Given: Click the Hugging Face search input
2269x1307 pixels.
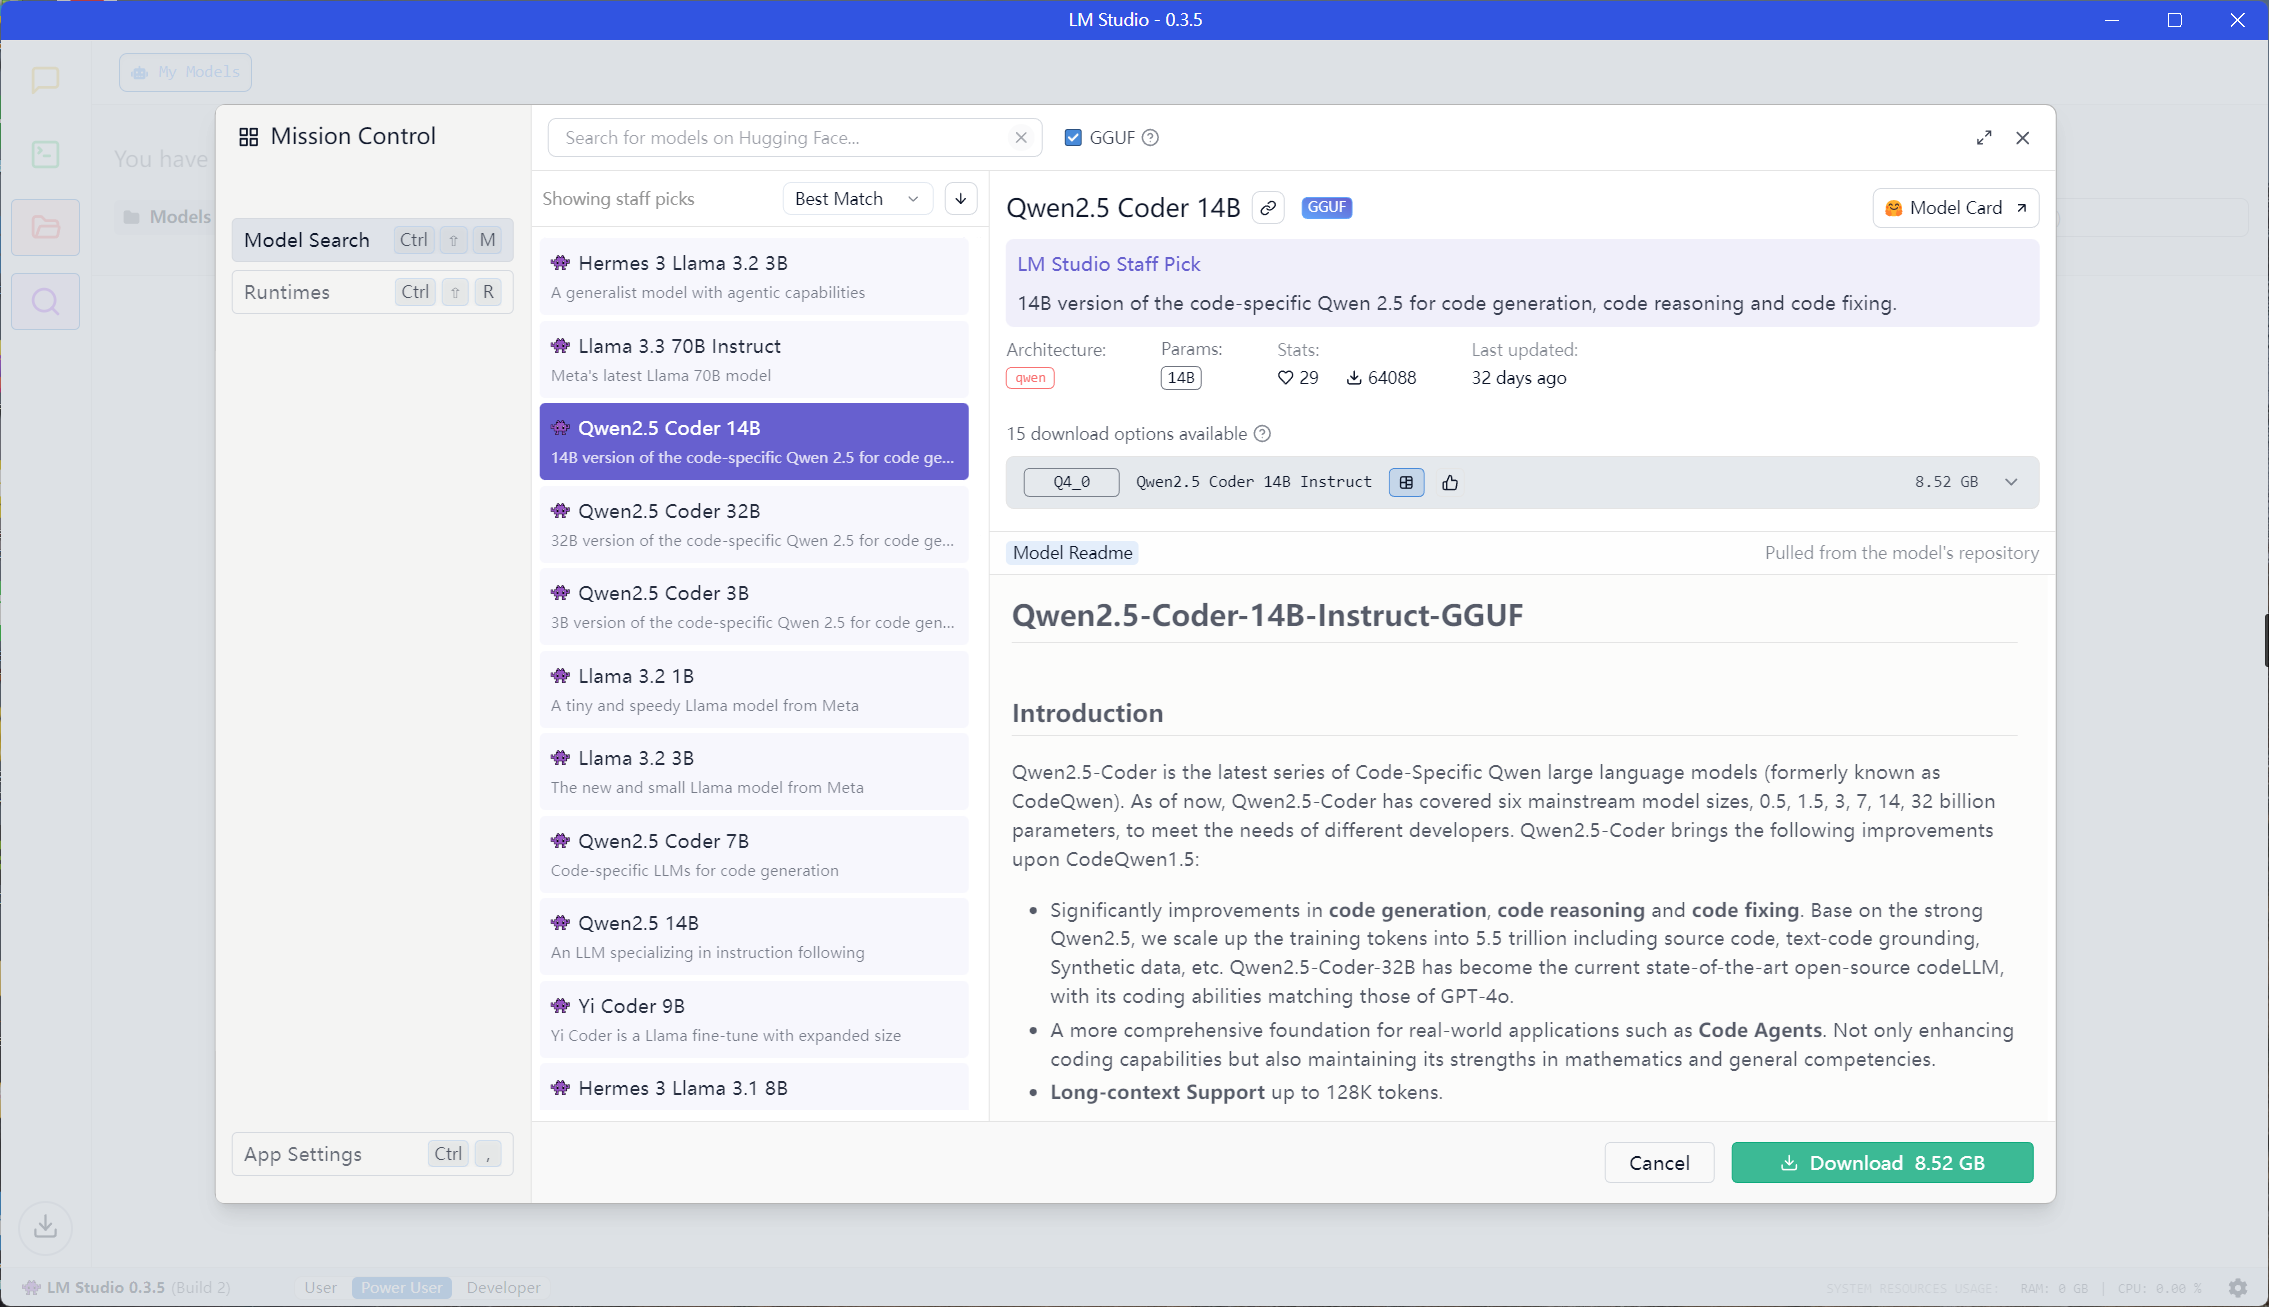Looking at the screenshot, I should coord(780,138).
